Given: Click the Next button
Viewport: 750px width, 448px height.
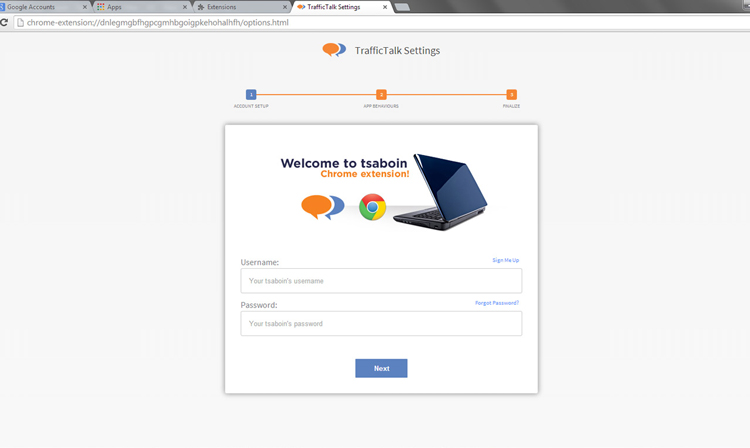Looking at the screenshot, I should [381, 368].
